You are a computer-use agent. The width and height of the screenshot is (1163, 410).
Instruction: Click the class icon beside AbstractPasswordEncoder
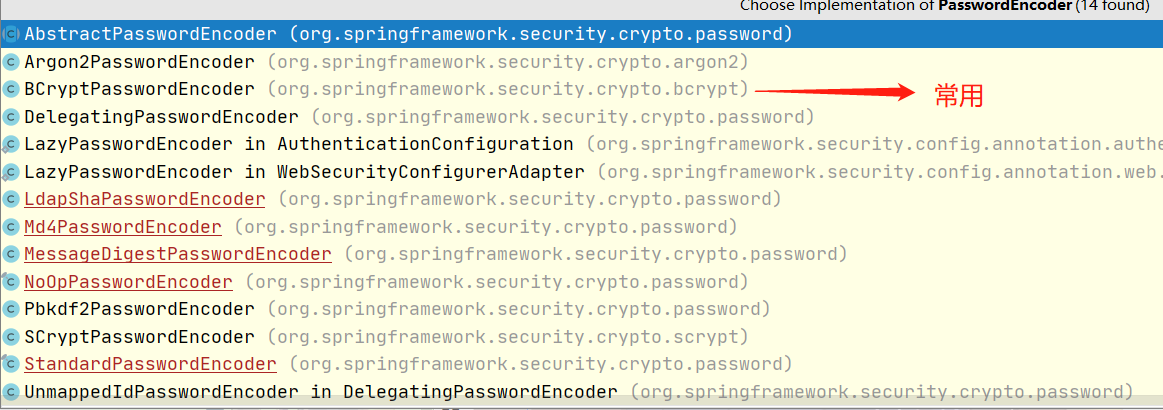click(x=11, y=35)
